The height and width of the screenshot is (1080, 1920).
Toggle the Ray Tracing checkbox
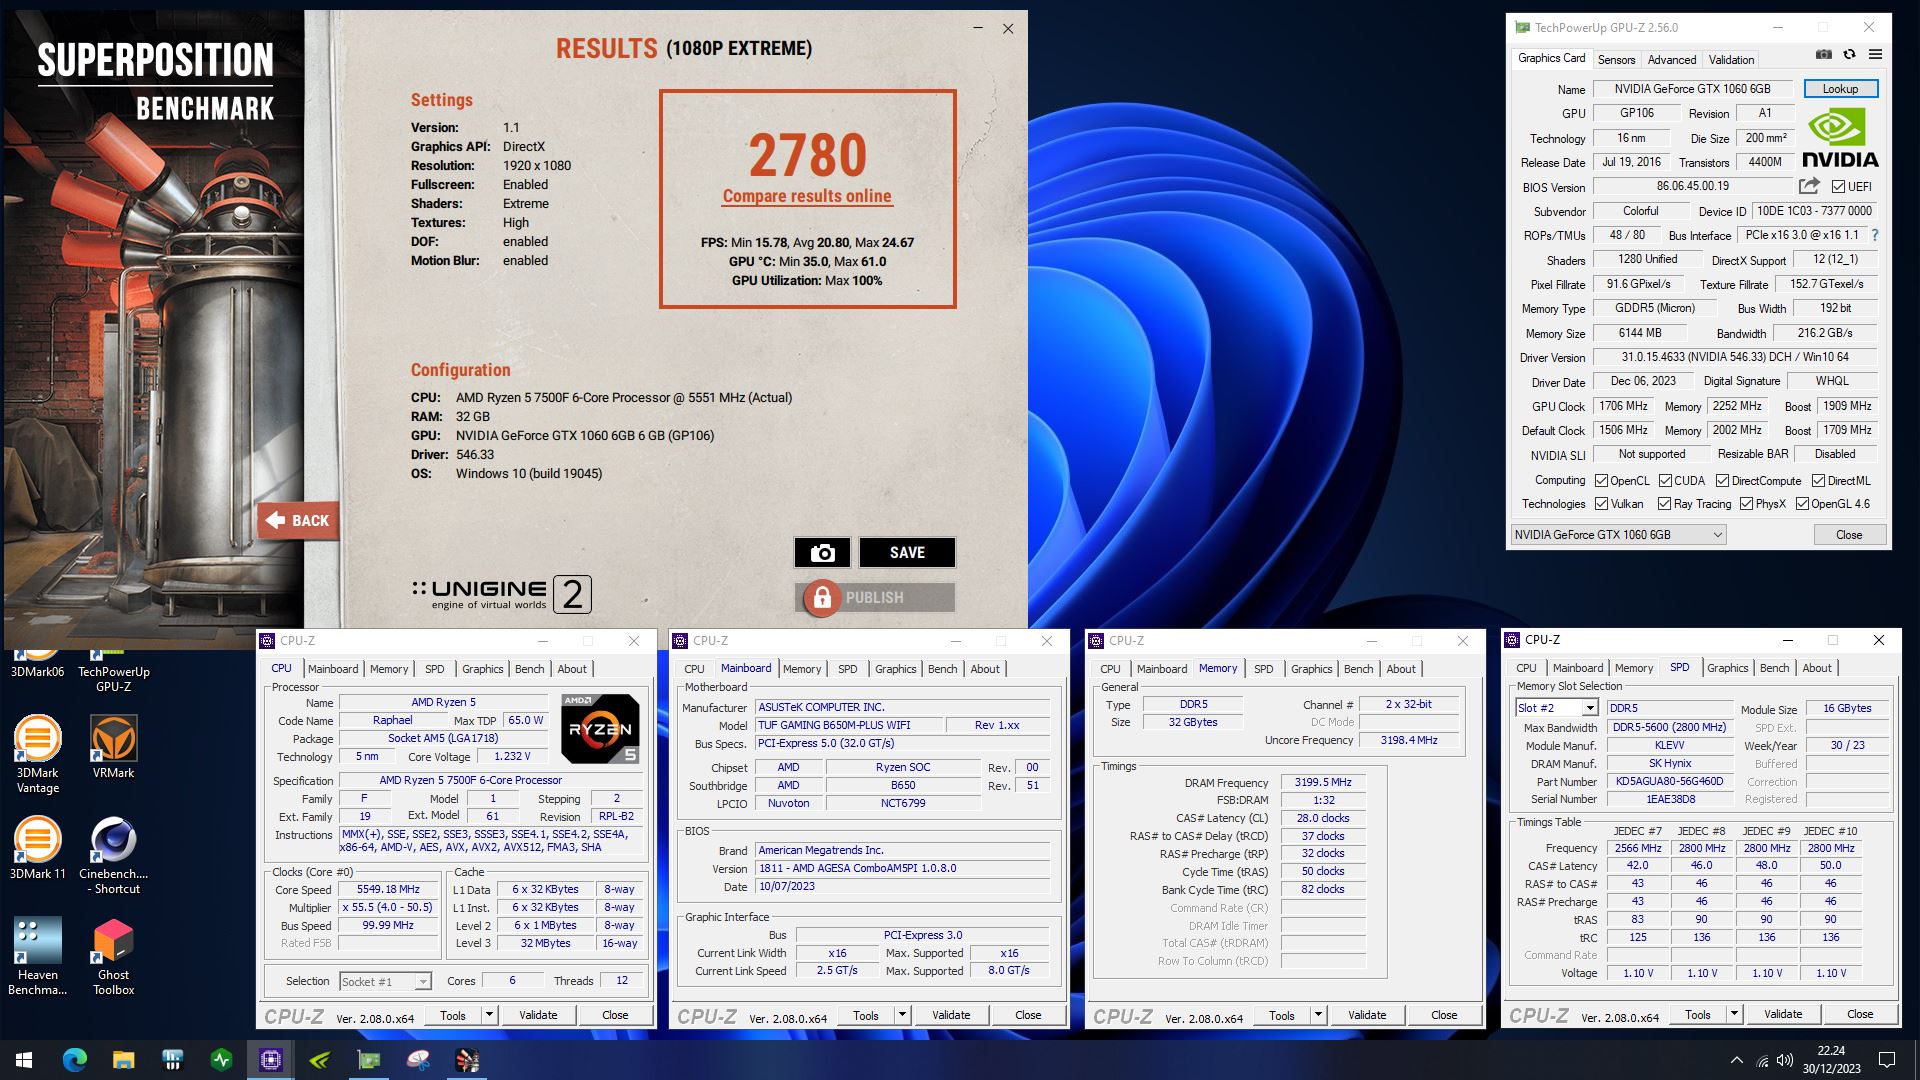pyautogui.click(x=1664, y=504)
